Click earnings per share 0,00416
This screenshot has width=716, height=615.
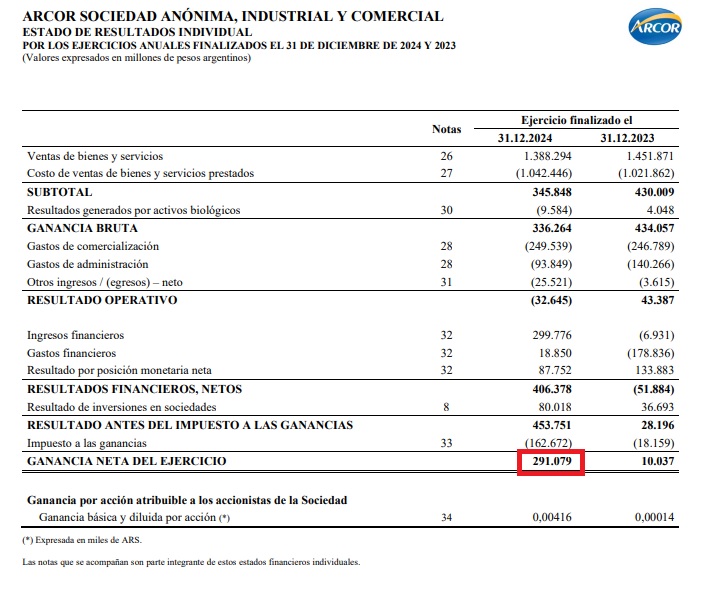pos(552,518)
